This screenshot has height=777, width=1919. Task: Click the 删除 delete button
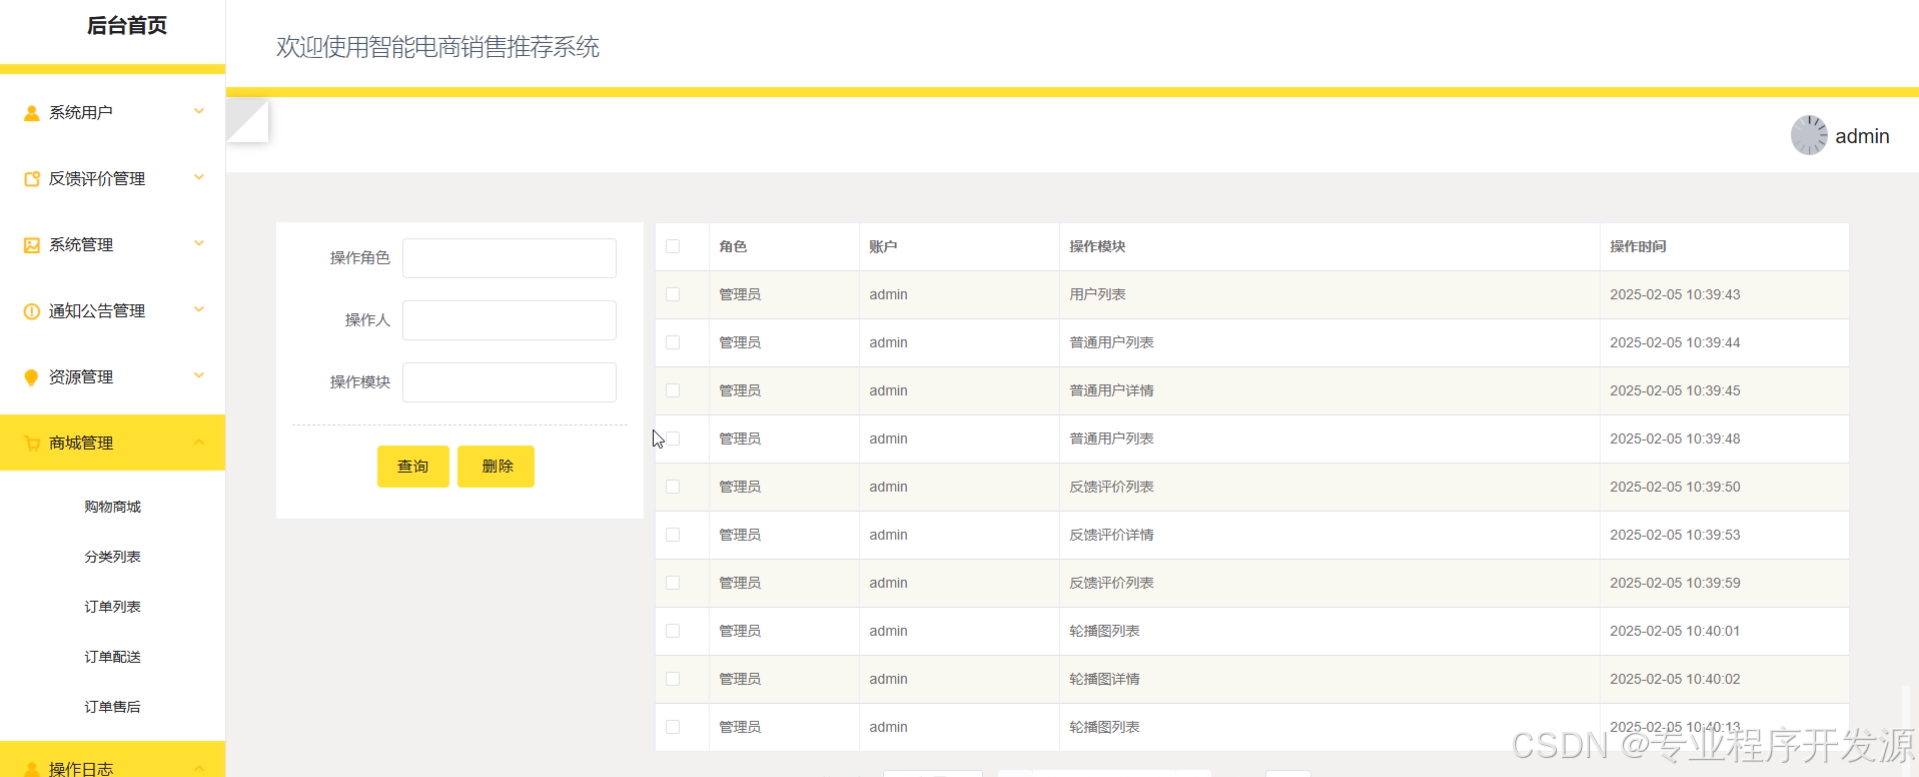click(x=496, y=466)
